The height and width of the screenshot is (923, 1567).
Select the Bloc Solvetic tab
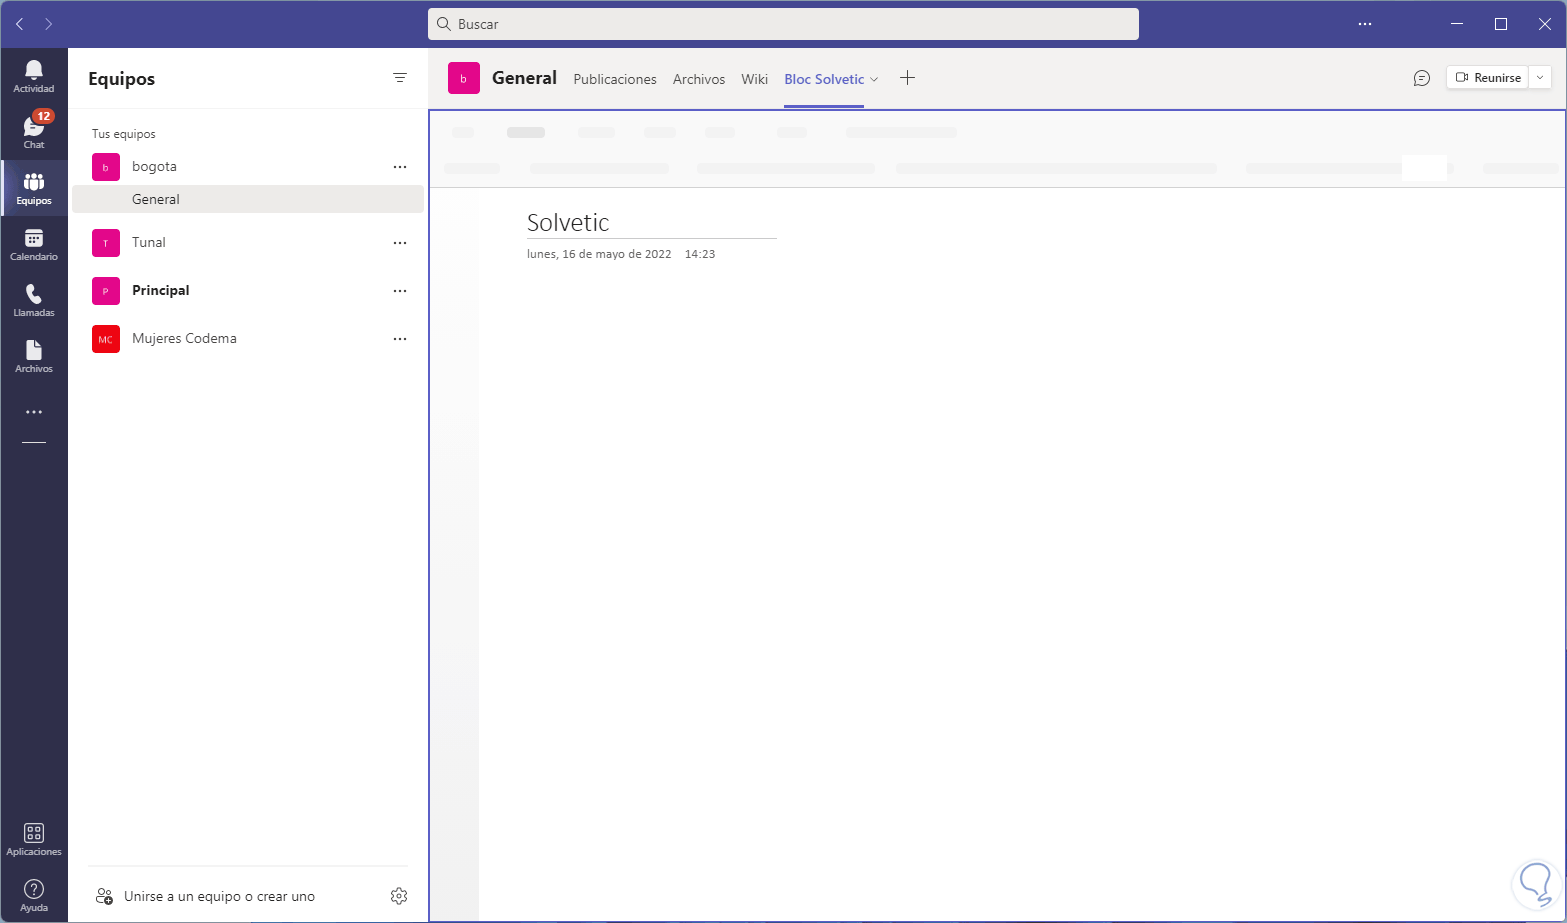pos(824,79)
